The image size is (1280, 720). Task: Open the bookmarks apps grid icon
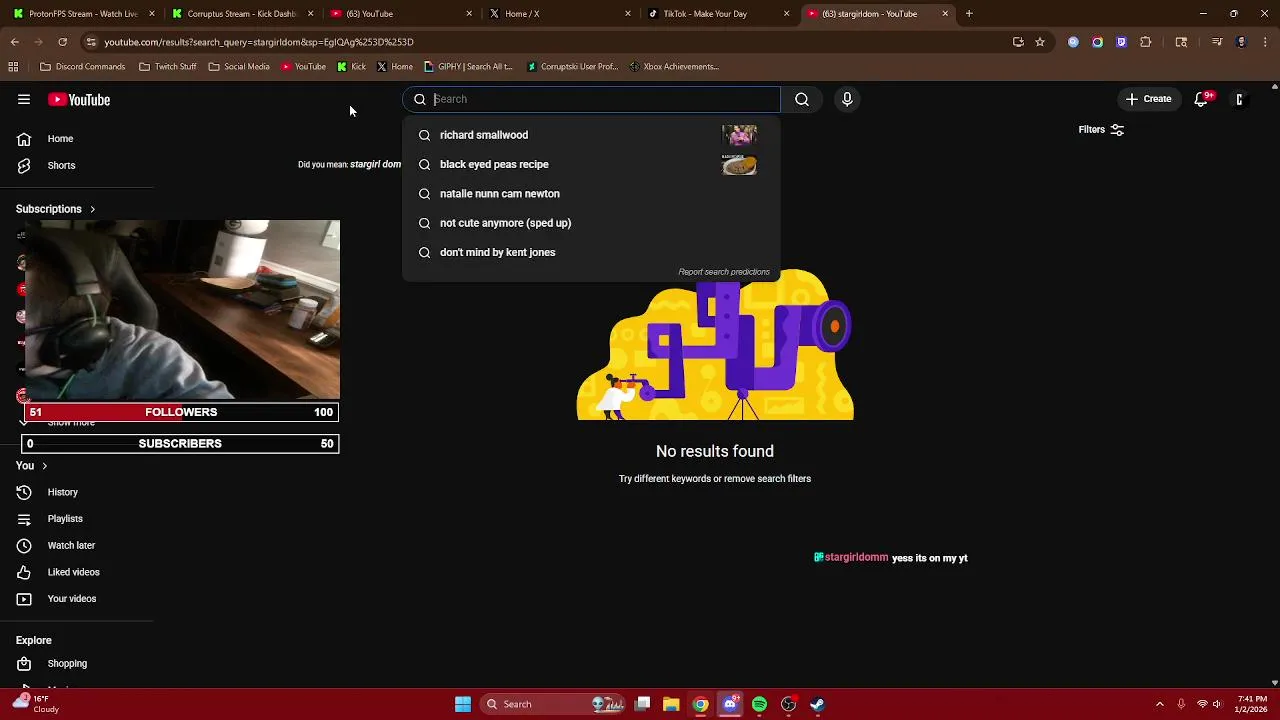[13, 67]
